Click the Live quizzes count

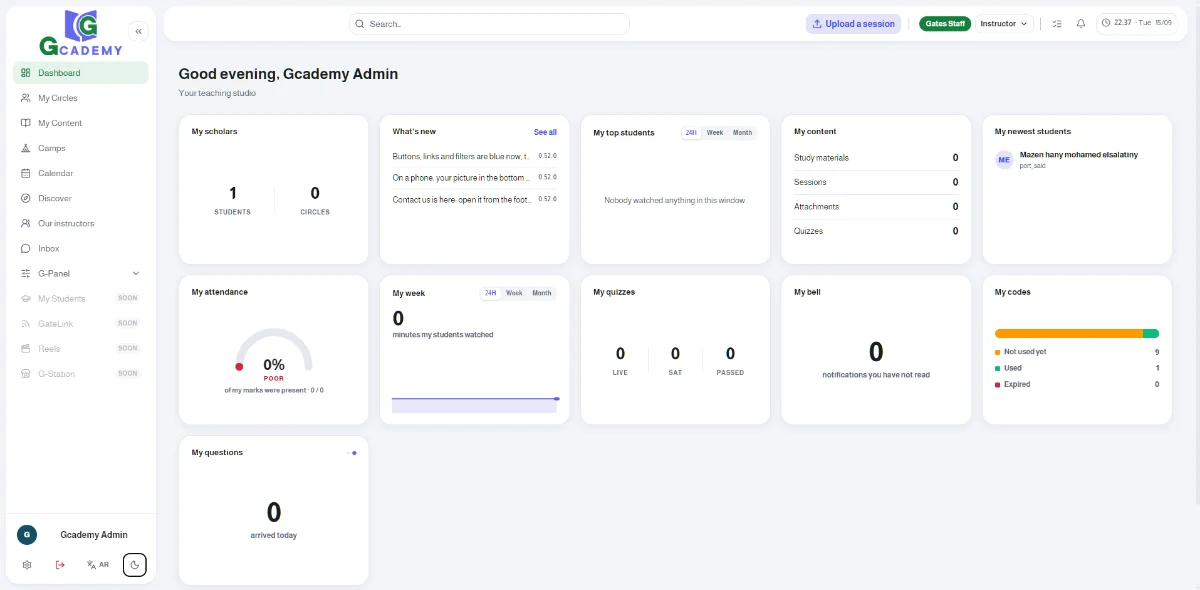coord(620,360)
